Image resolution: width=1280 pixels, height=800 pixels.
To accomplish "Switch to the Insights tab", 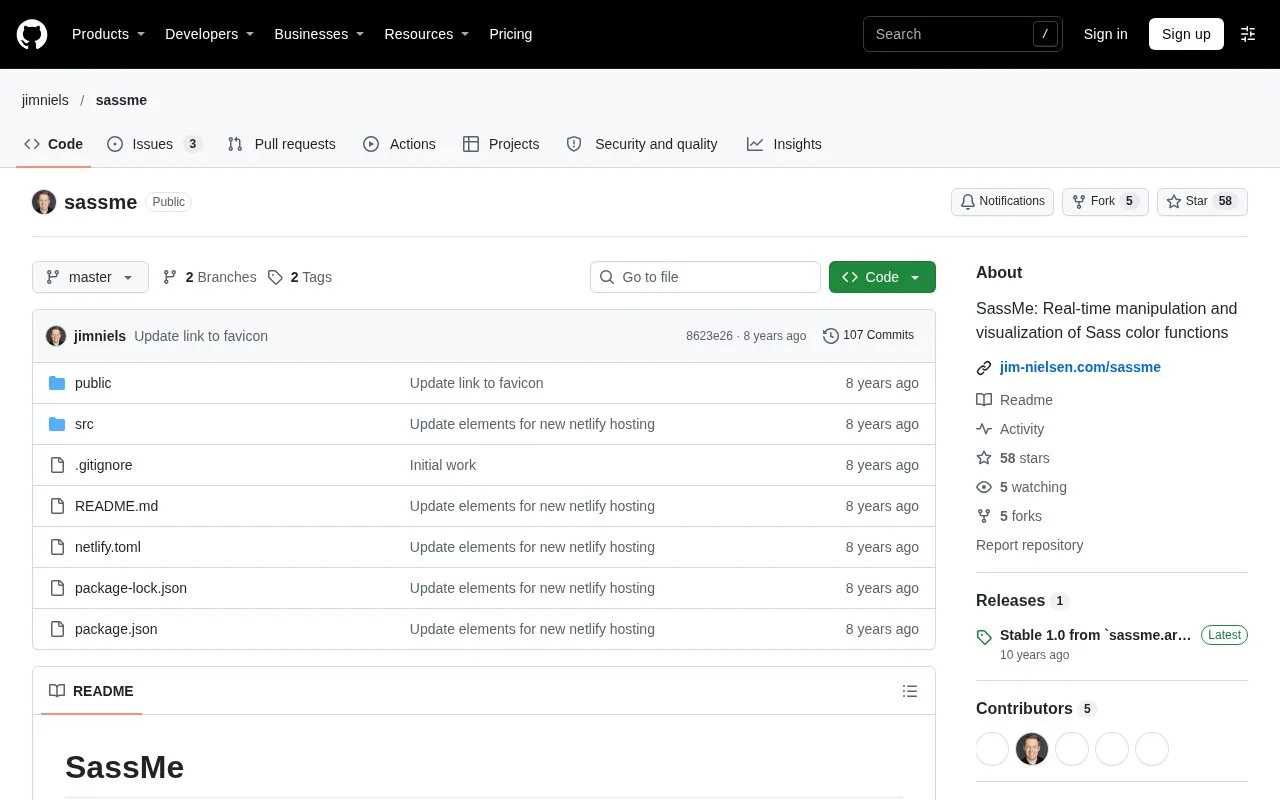I will 784,144.
